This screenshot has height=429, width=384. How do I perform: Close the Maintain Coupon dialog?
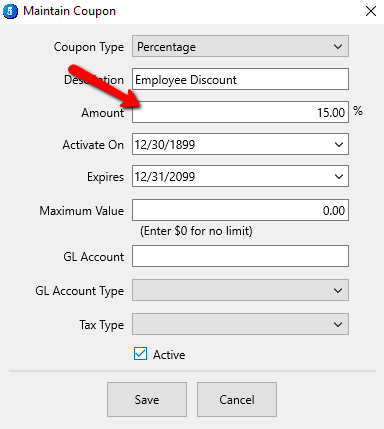click(371, 11)
